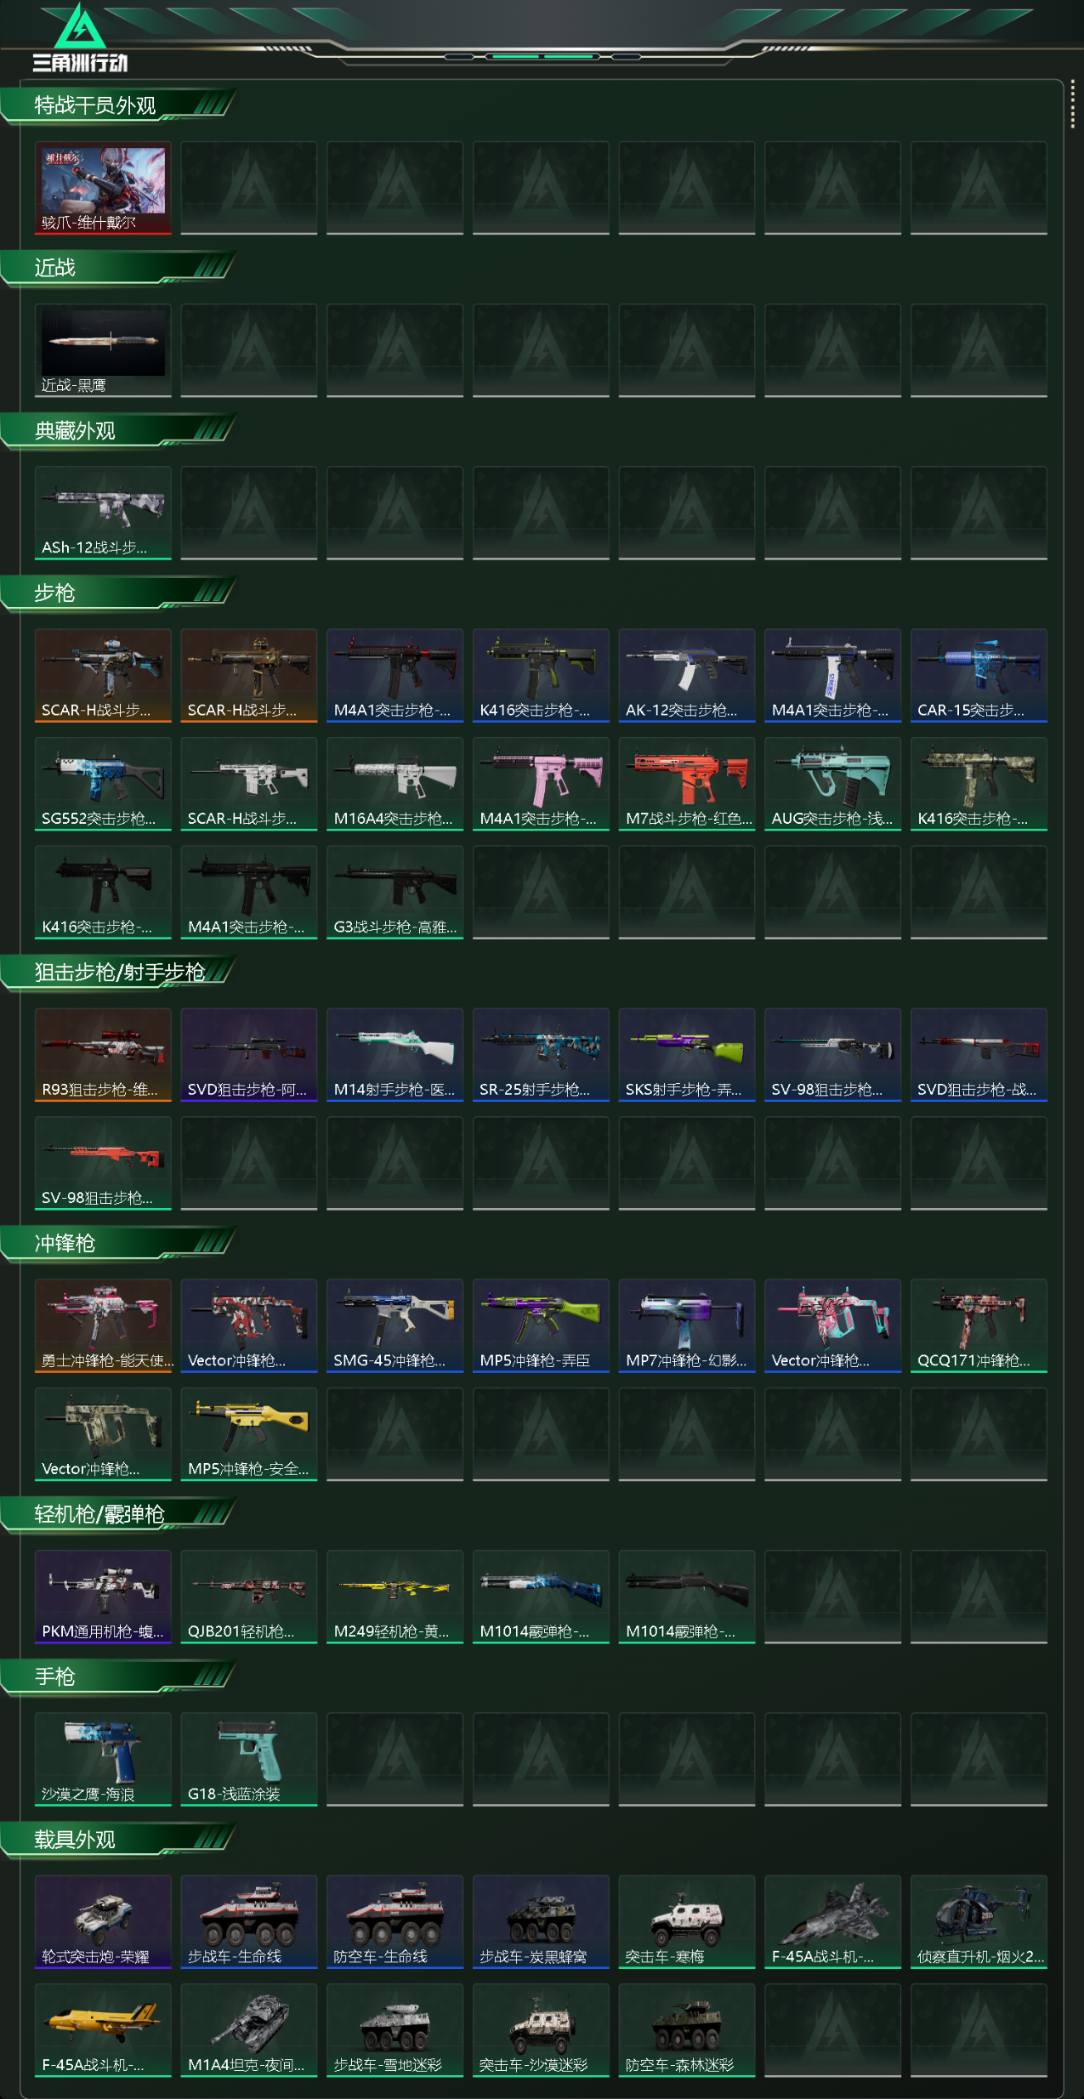Click the R93狙击步枪 skin
Viewport: 1084px width, 2099px height.
click(x=103, y=1055)
